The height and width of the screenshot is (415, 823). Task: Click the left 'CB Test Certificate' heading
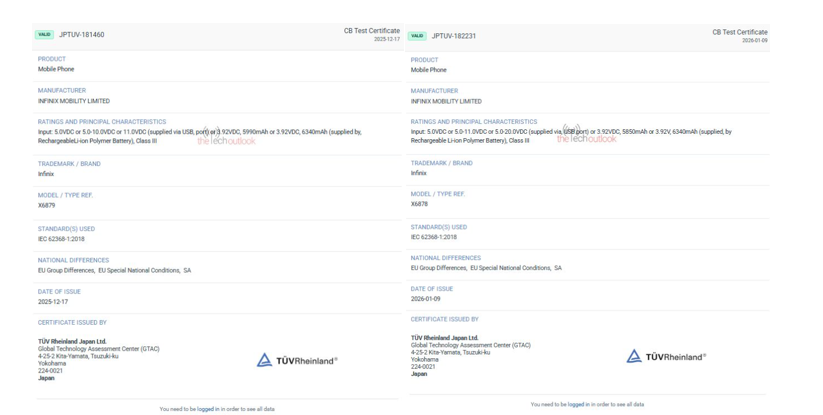pyautogui.click(x=371, y=31)
